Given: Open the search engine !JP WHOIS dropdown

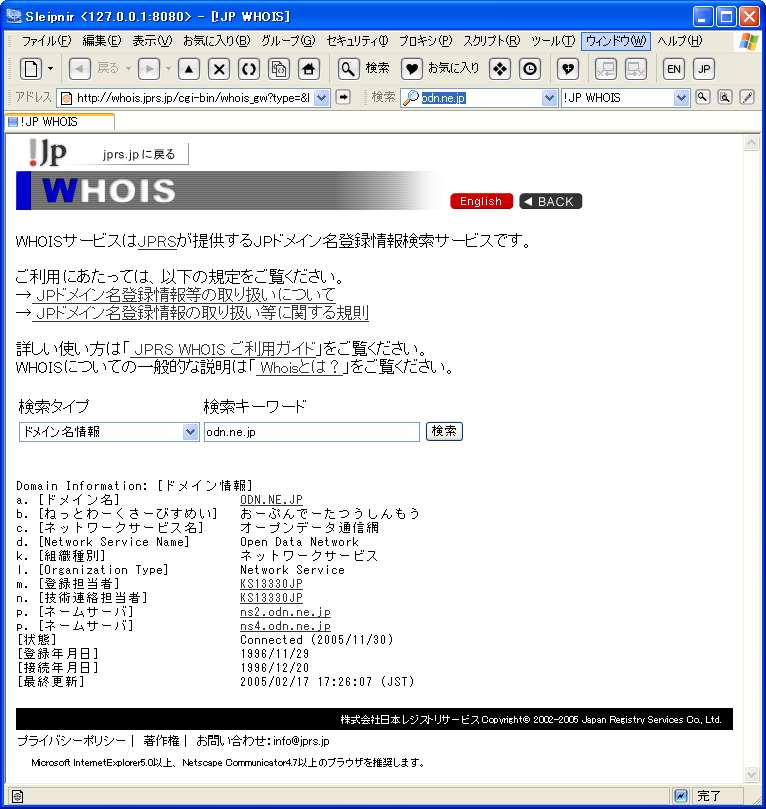Looking at the screenshot, I should coord(681,98).
